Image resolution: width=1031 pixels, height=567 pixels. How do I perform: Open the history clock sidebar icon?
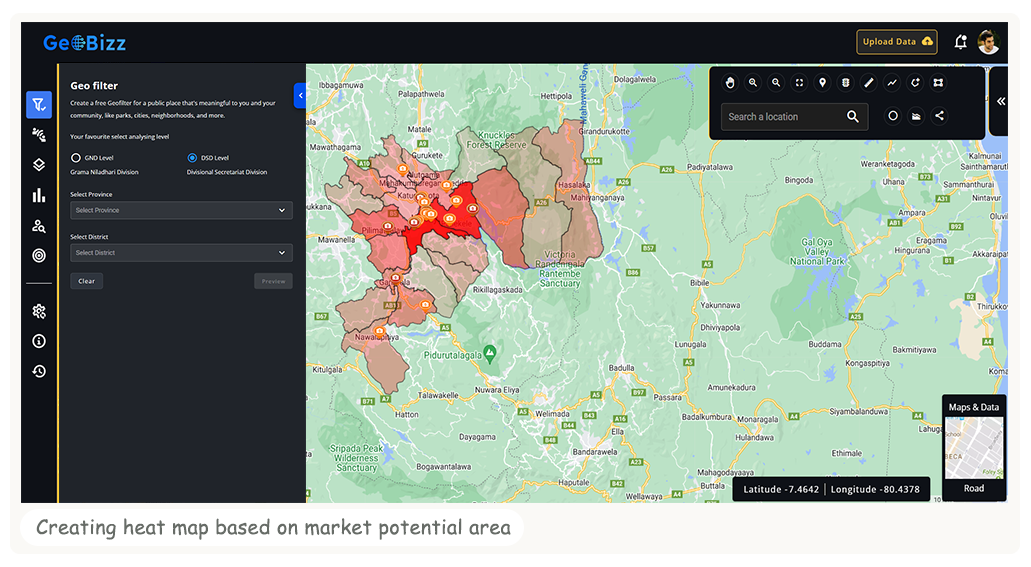click(x=39, y=371)
